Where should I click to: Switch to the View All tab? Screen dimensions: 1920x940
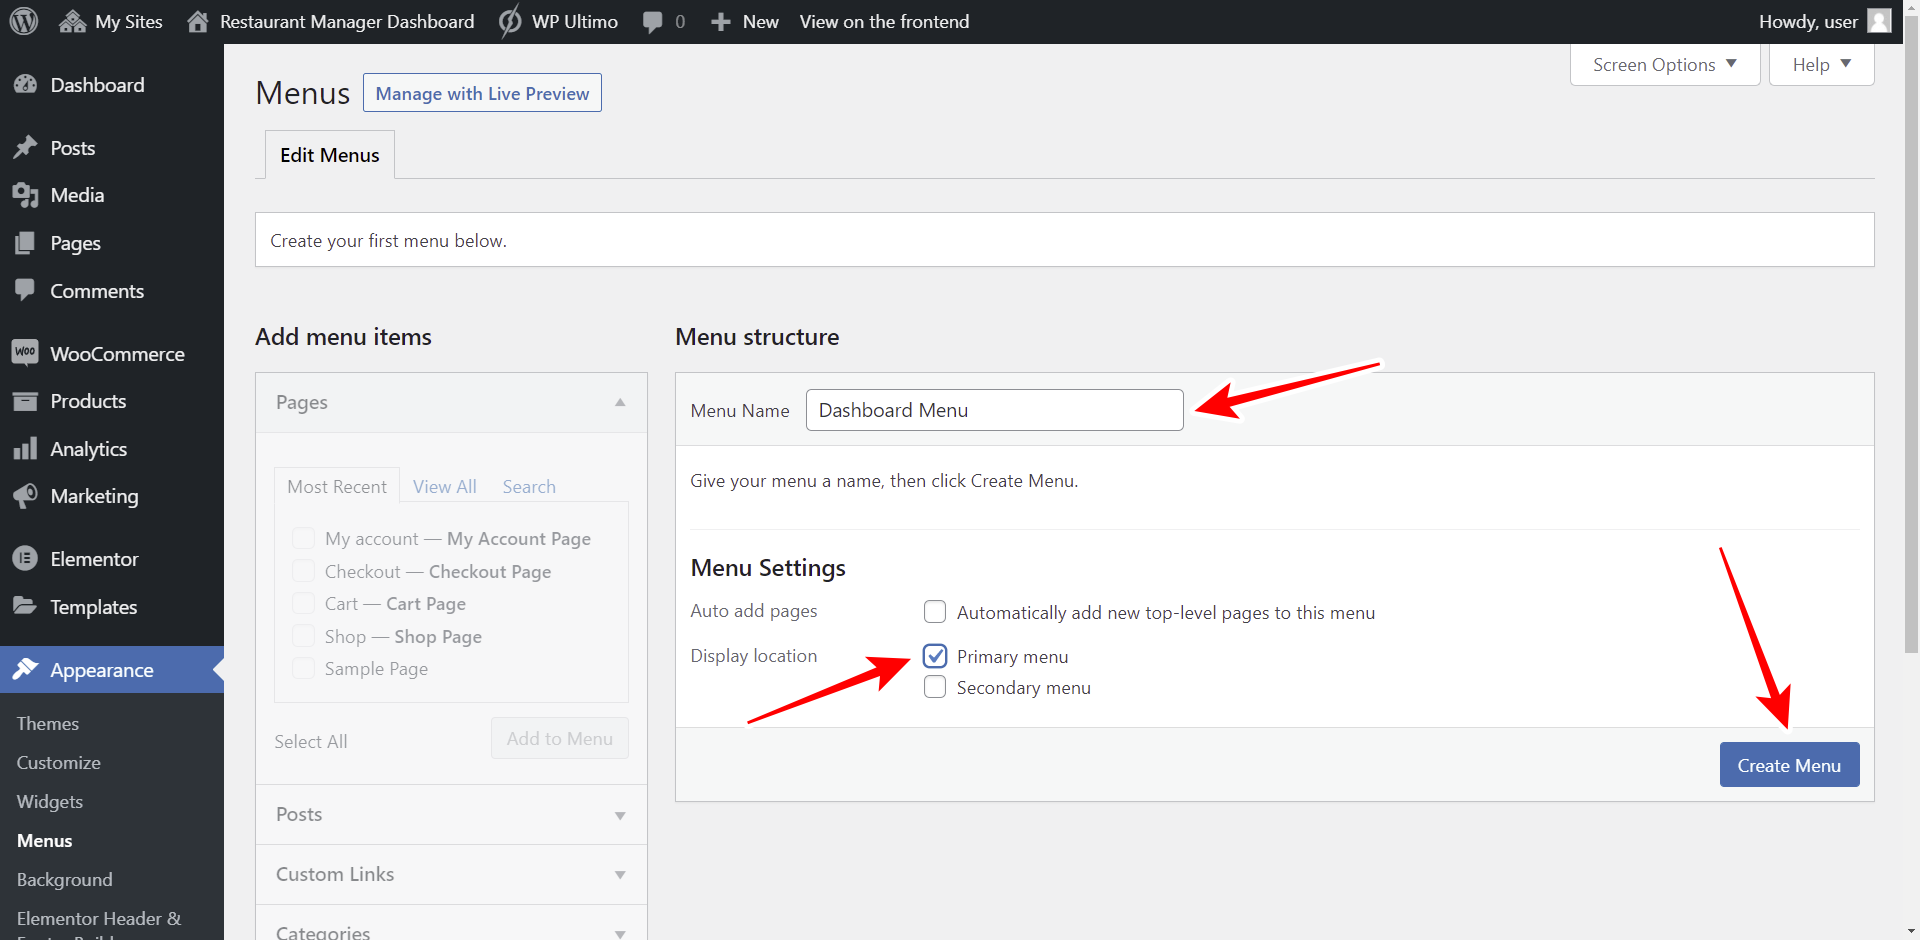(x=445, y=487)
